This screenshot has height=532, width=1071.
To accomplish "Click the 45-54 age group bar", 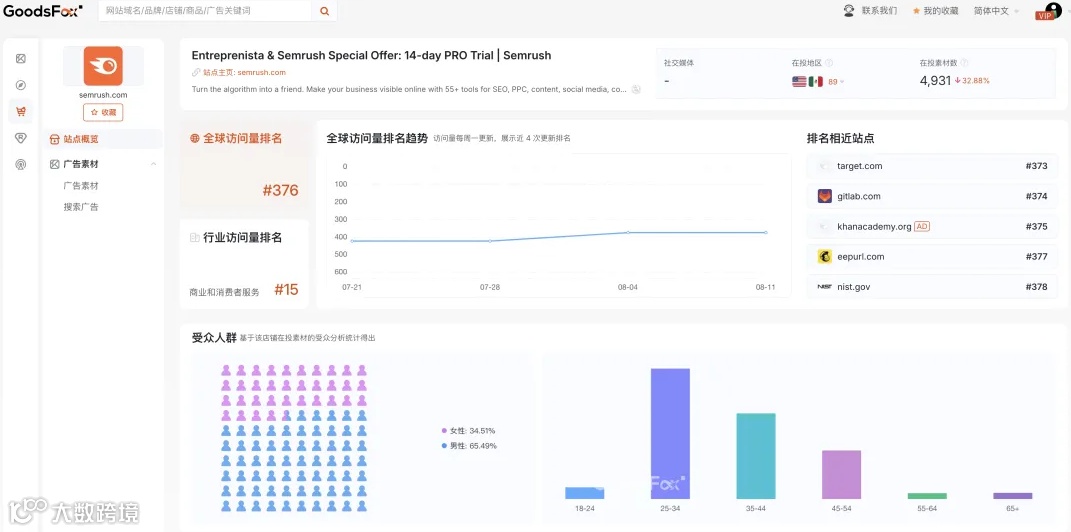I will tap(842, 475).
